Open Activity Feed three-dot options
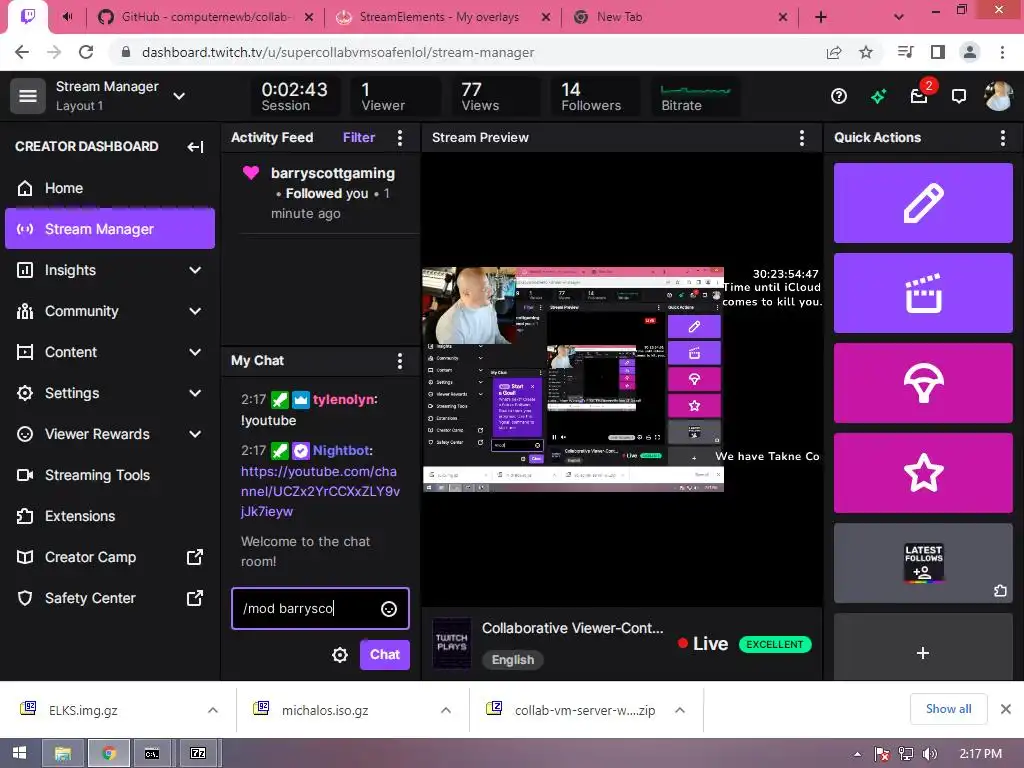The width and height of the screenshot is (1024, 768). click(x=400, y=138)
